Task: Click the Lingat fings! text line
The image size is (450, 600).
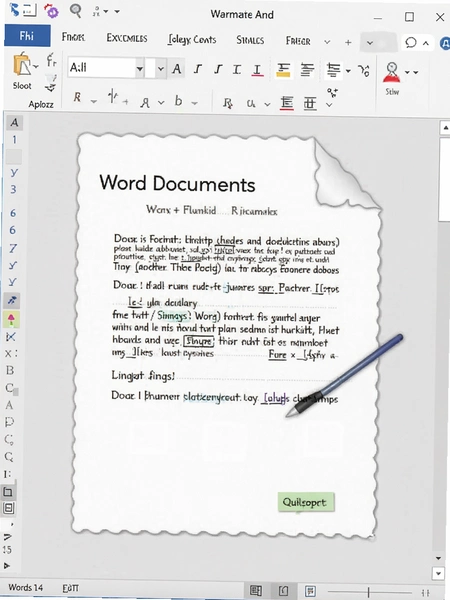Action: 143,375
